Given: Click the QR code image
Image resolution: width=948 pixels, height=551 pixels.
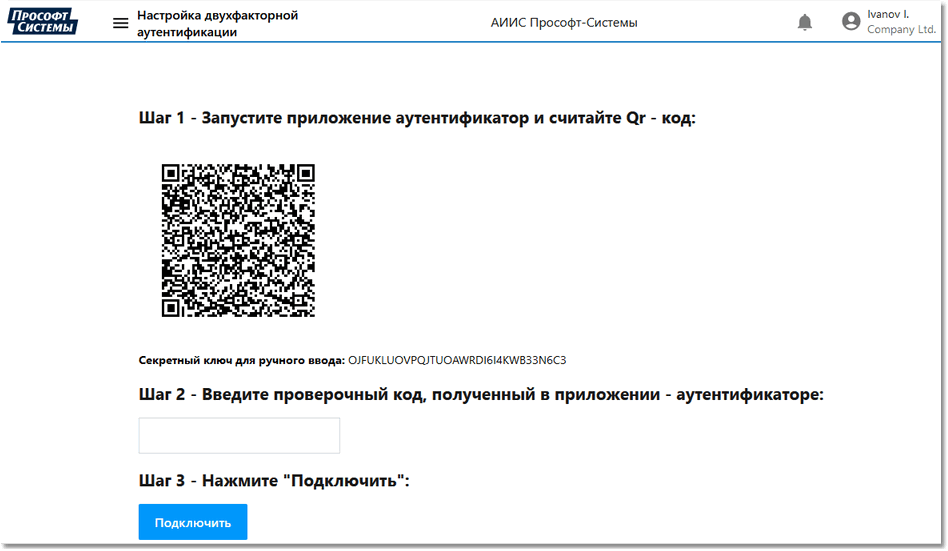Looking at the screenshot, I should pos(238,240).
